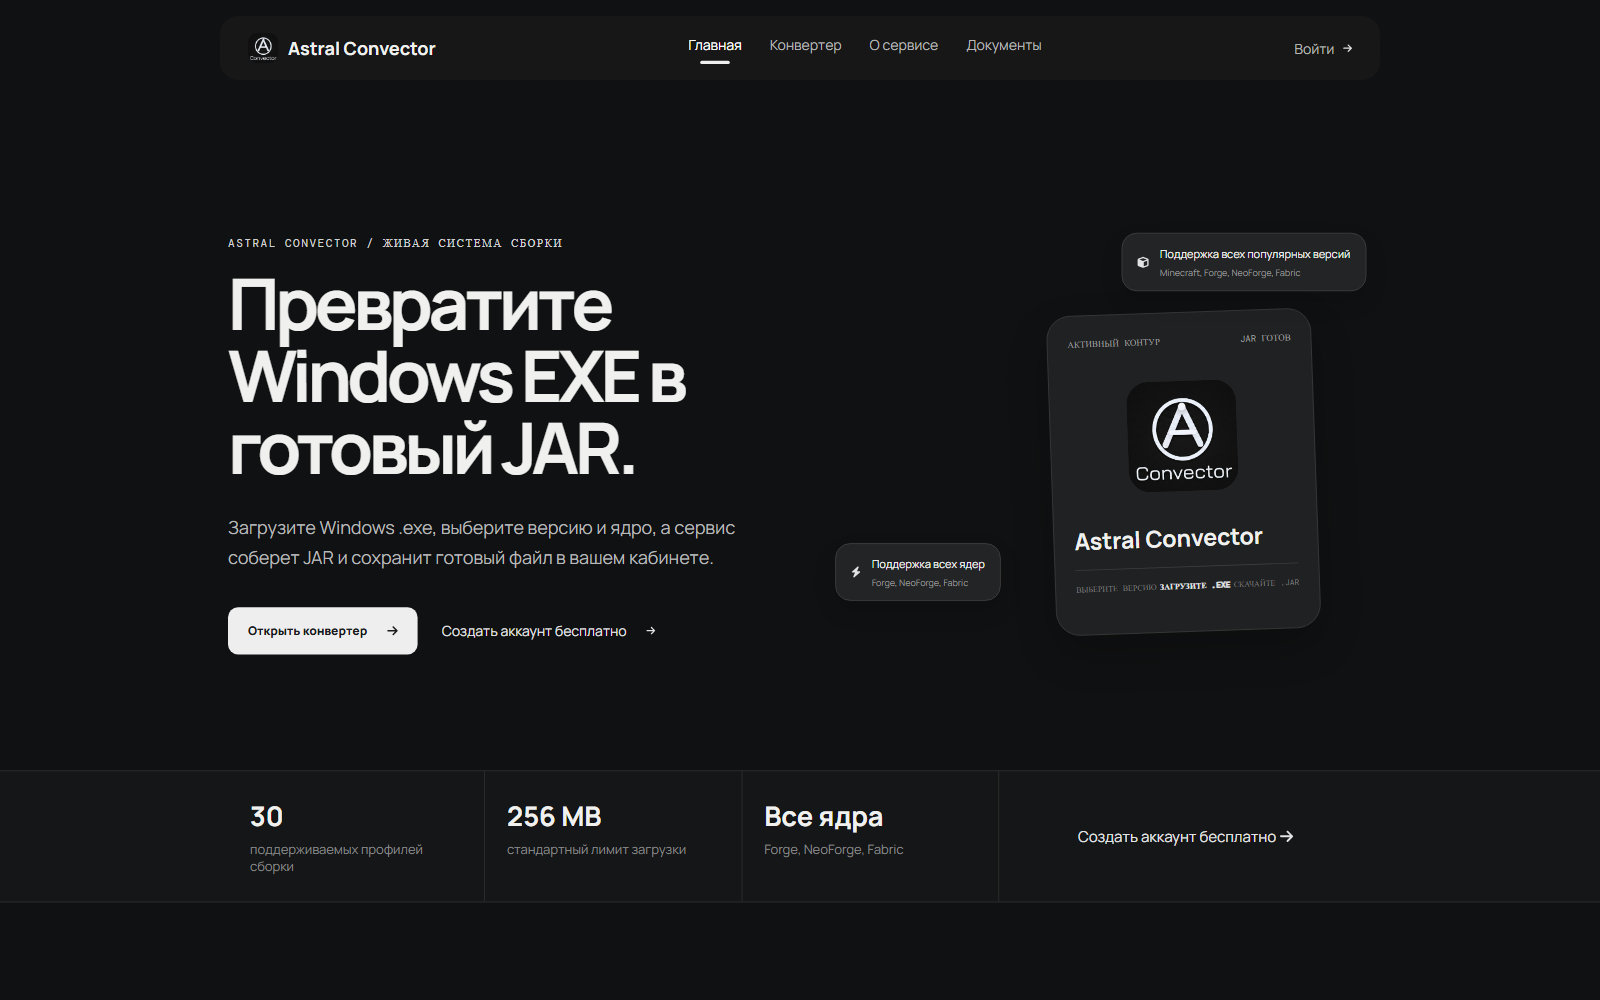Click the "Поддержка всех ядер" card title
The image size is (1600, 1000).
[928, 564]
